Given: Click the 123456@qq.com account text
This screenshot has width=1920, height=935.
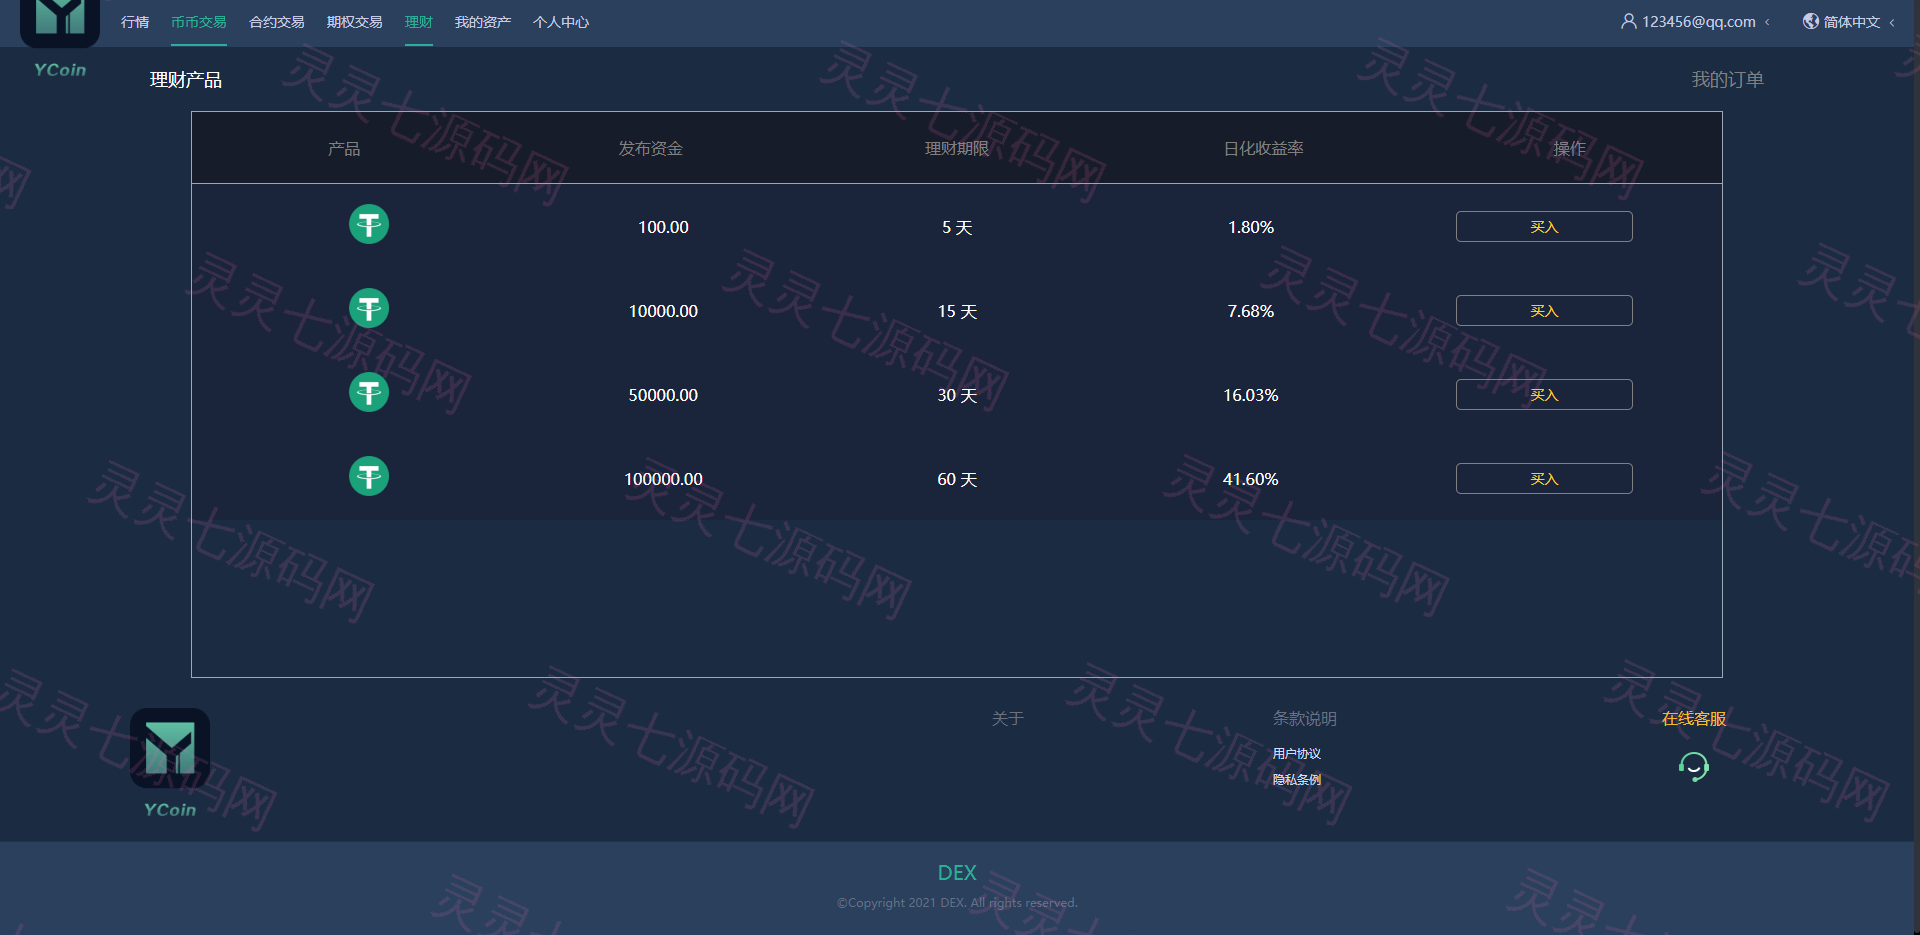Looking at the screenshot, I should click(x=1699, y=22).
